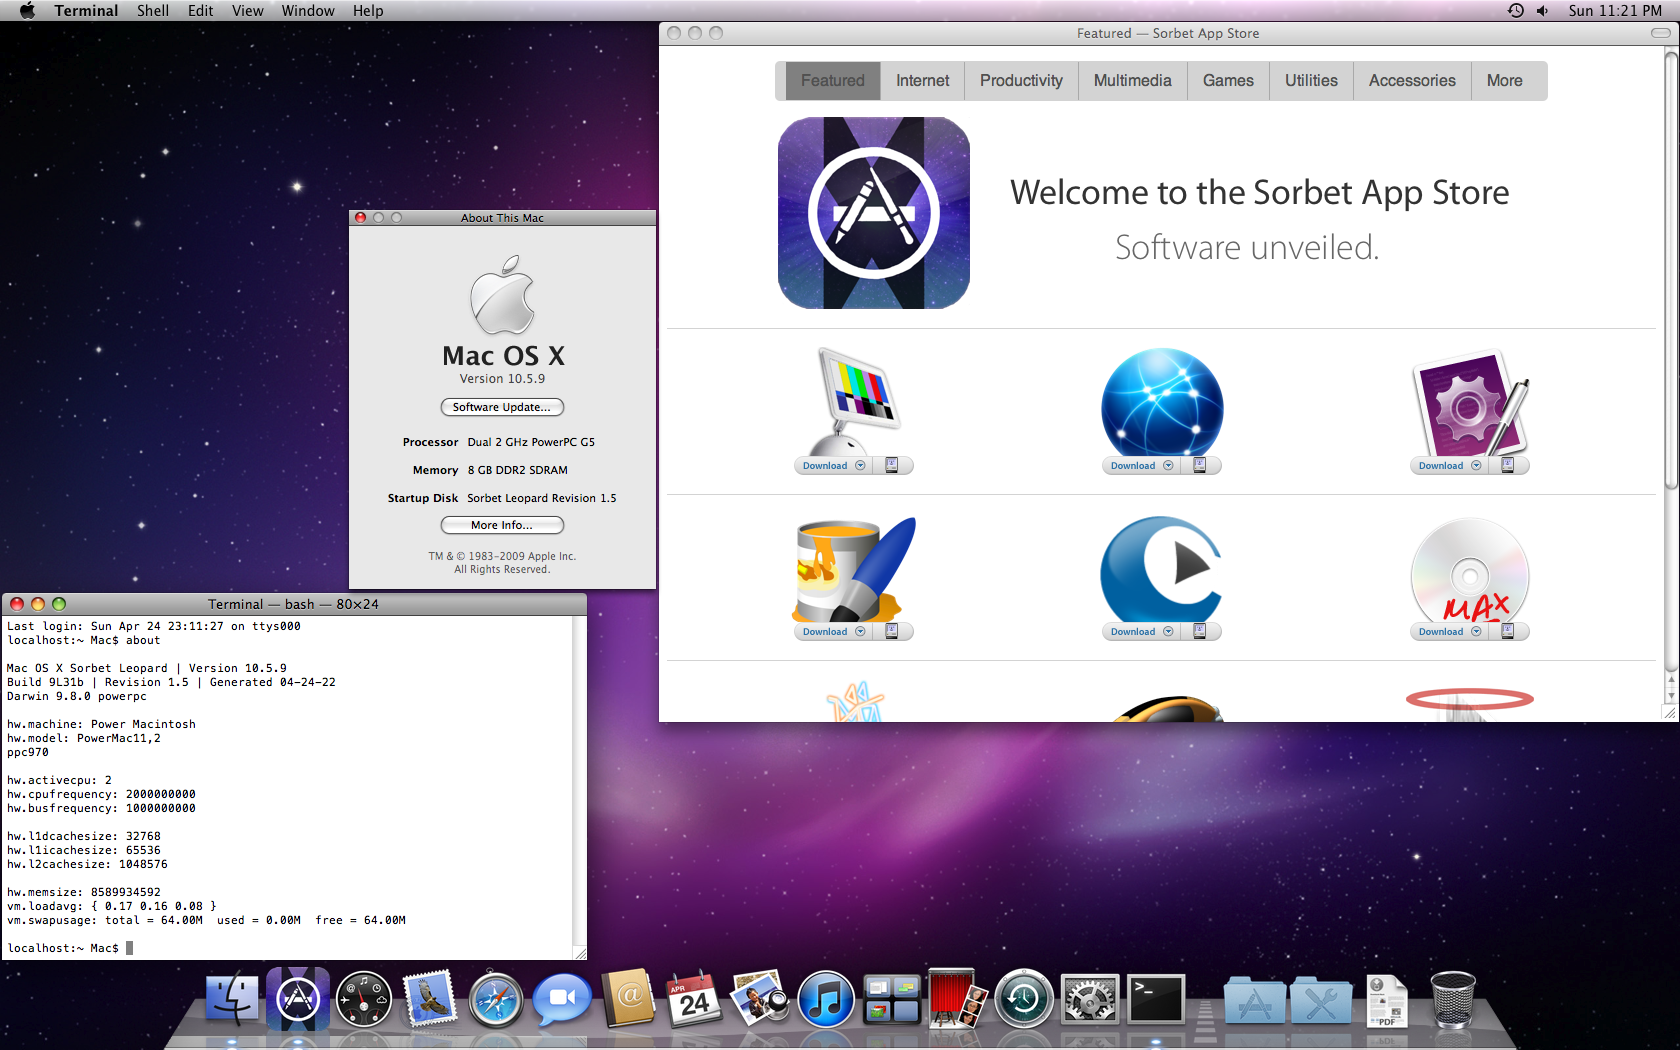The height and width of the screenshot is (1050, 1680).
Task: Click classic Mac icon beside Max disc Download
Action: click(x=1508, y=632)
